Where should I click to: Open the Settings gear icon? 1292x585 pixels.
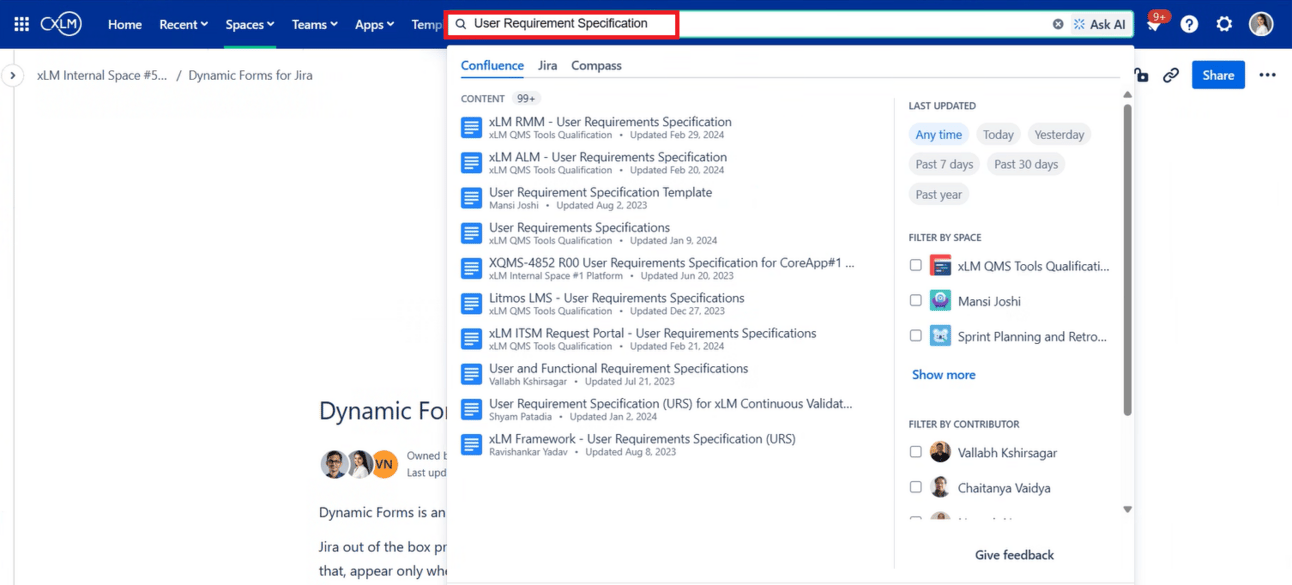1224,24
